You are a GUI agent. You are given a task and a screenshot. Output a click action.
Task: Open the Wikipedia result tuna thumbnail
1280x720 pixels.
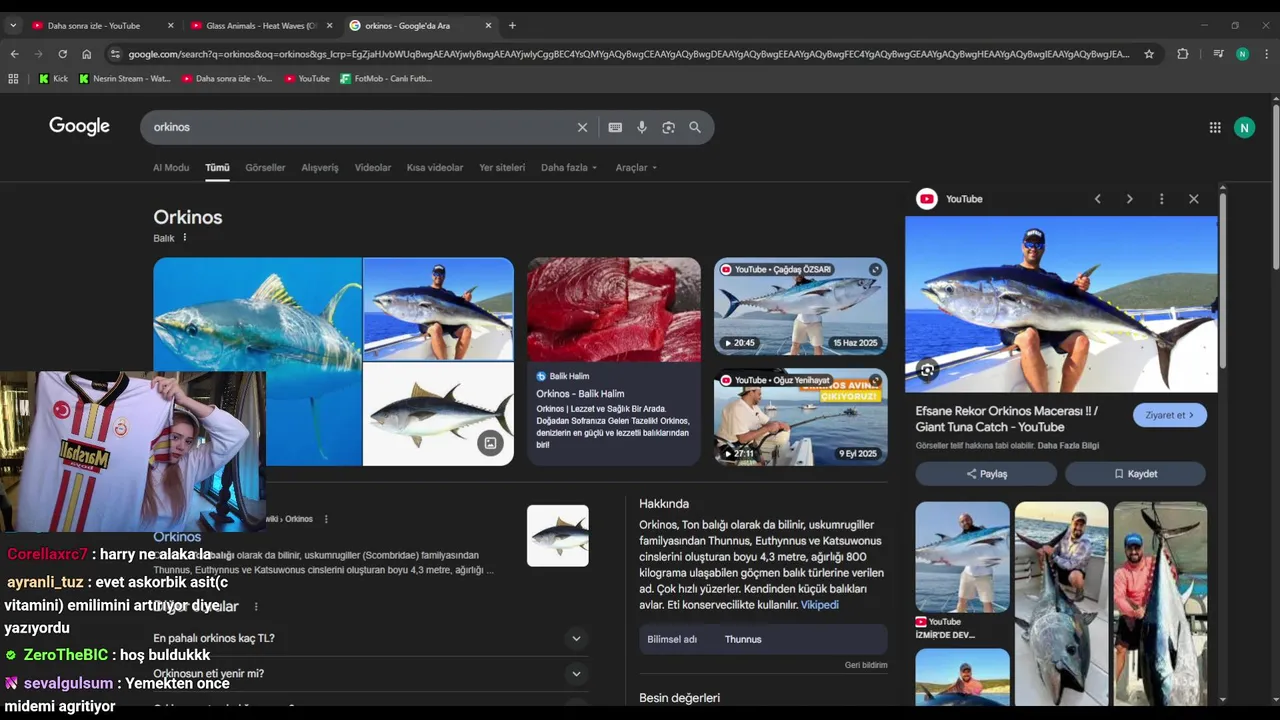tap(558, 536)
